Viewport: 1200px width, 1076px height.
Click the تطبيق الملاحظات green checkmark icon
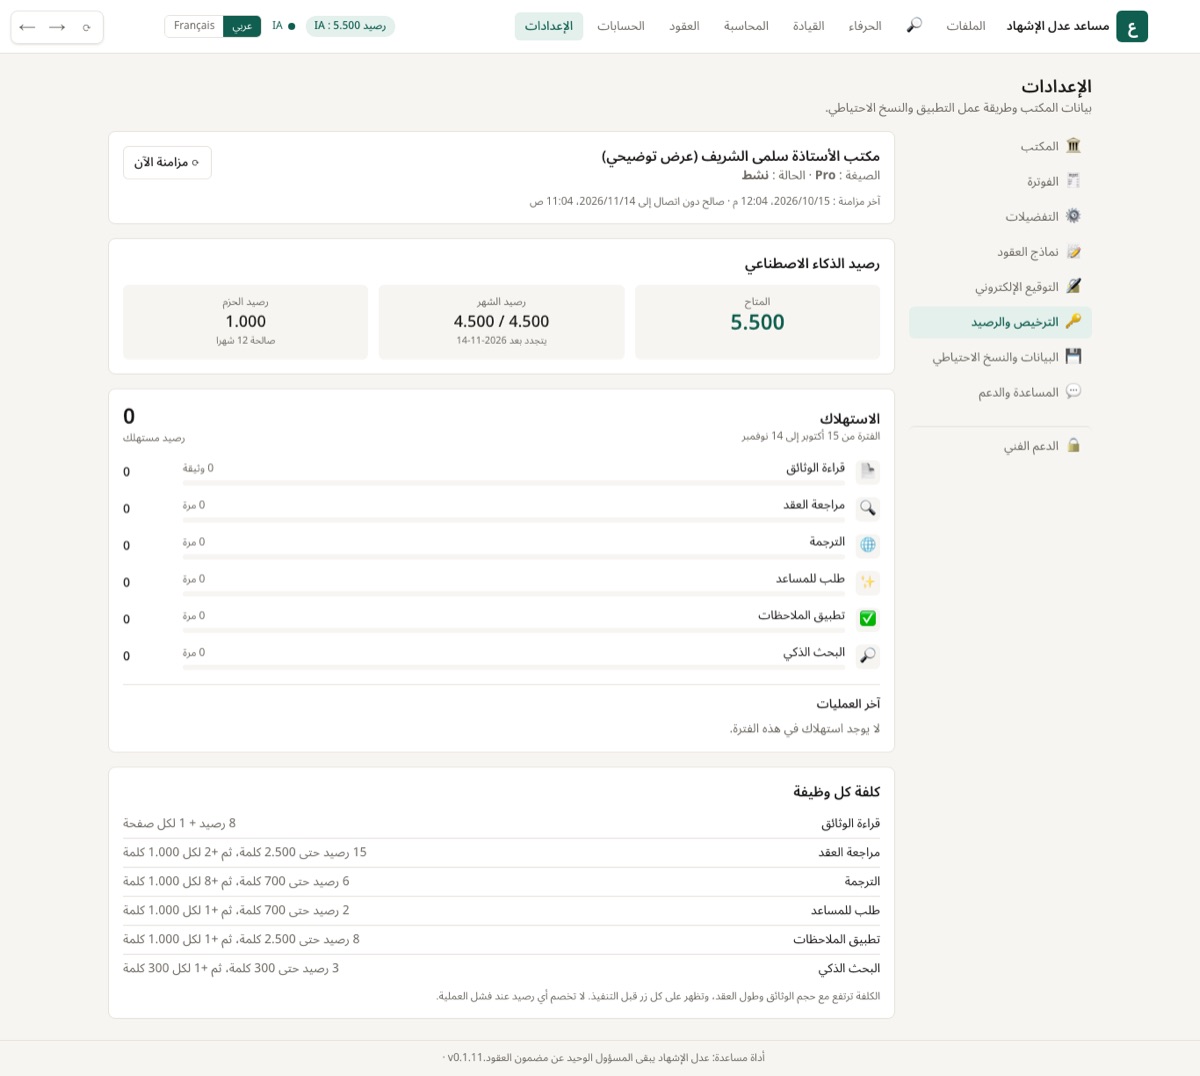click(868, 619)
